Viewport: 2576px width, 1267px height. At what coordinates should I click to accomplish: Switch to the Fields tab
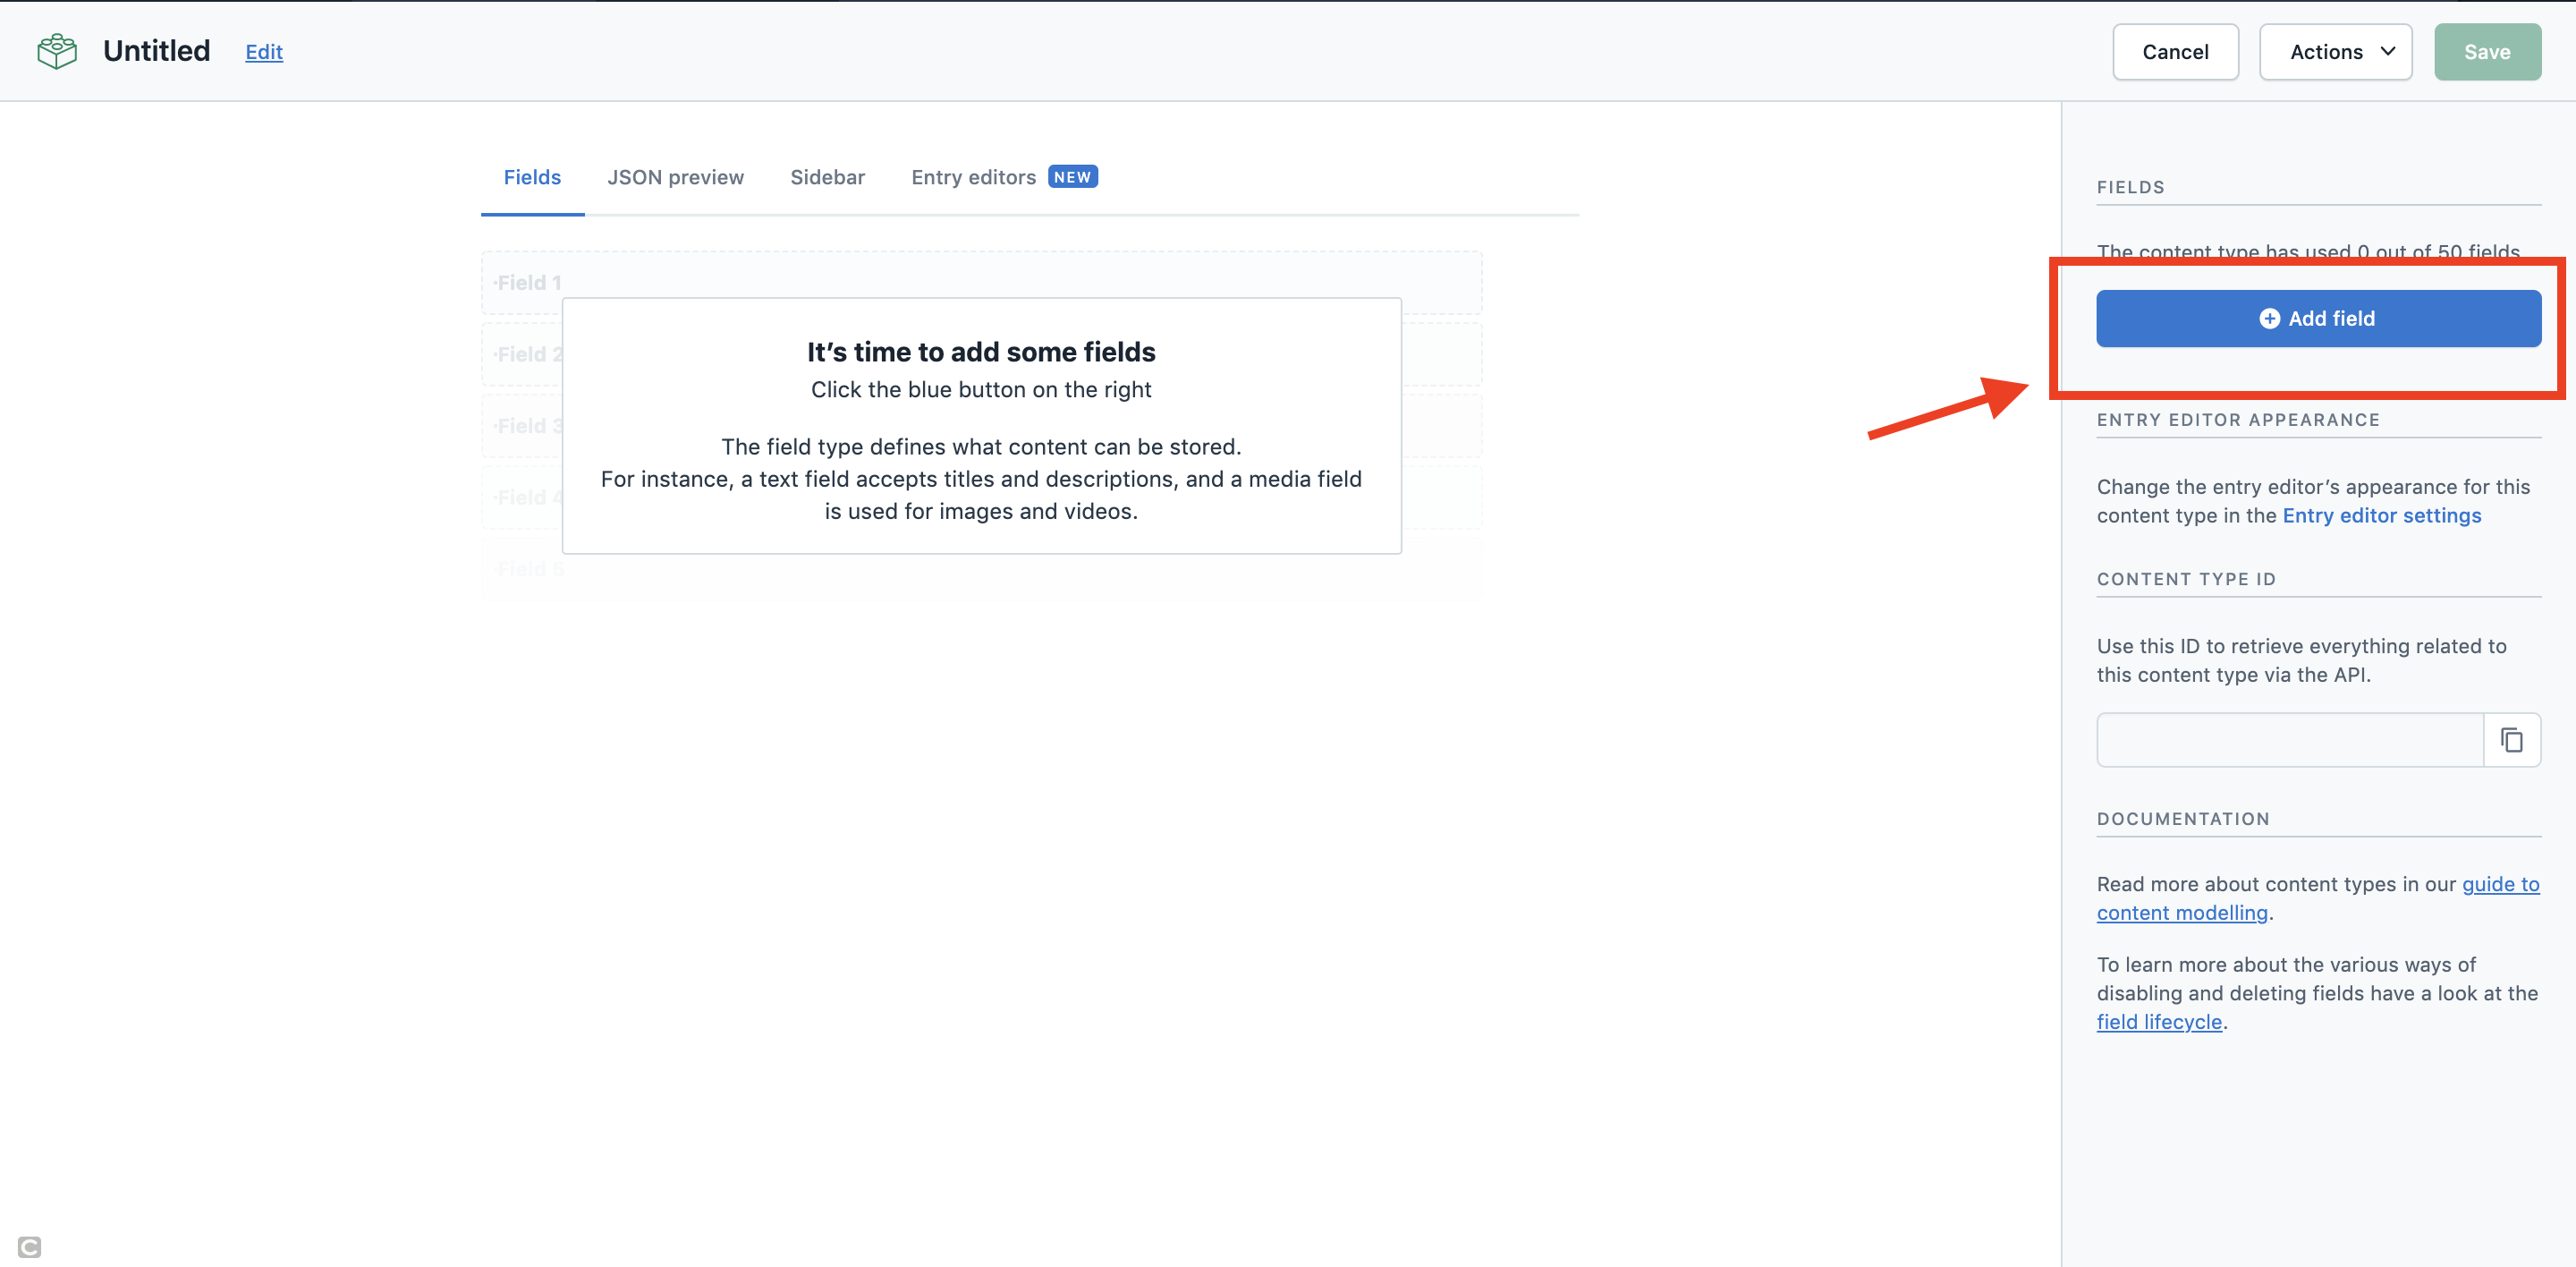[x=532, y=177]
